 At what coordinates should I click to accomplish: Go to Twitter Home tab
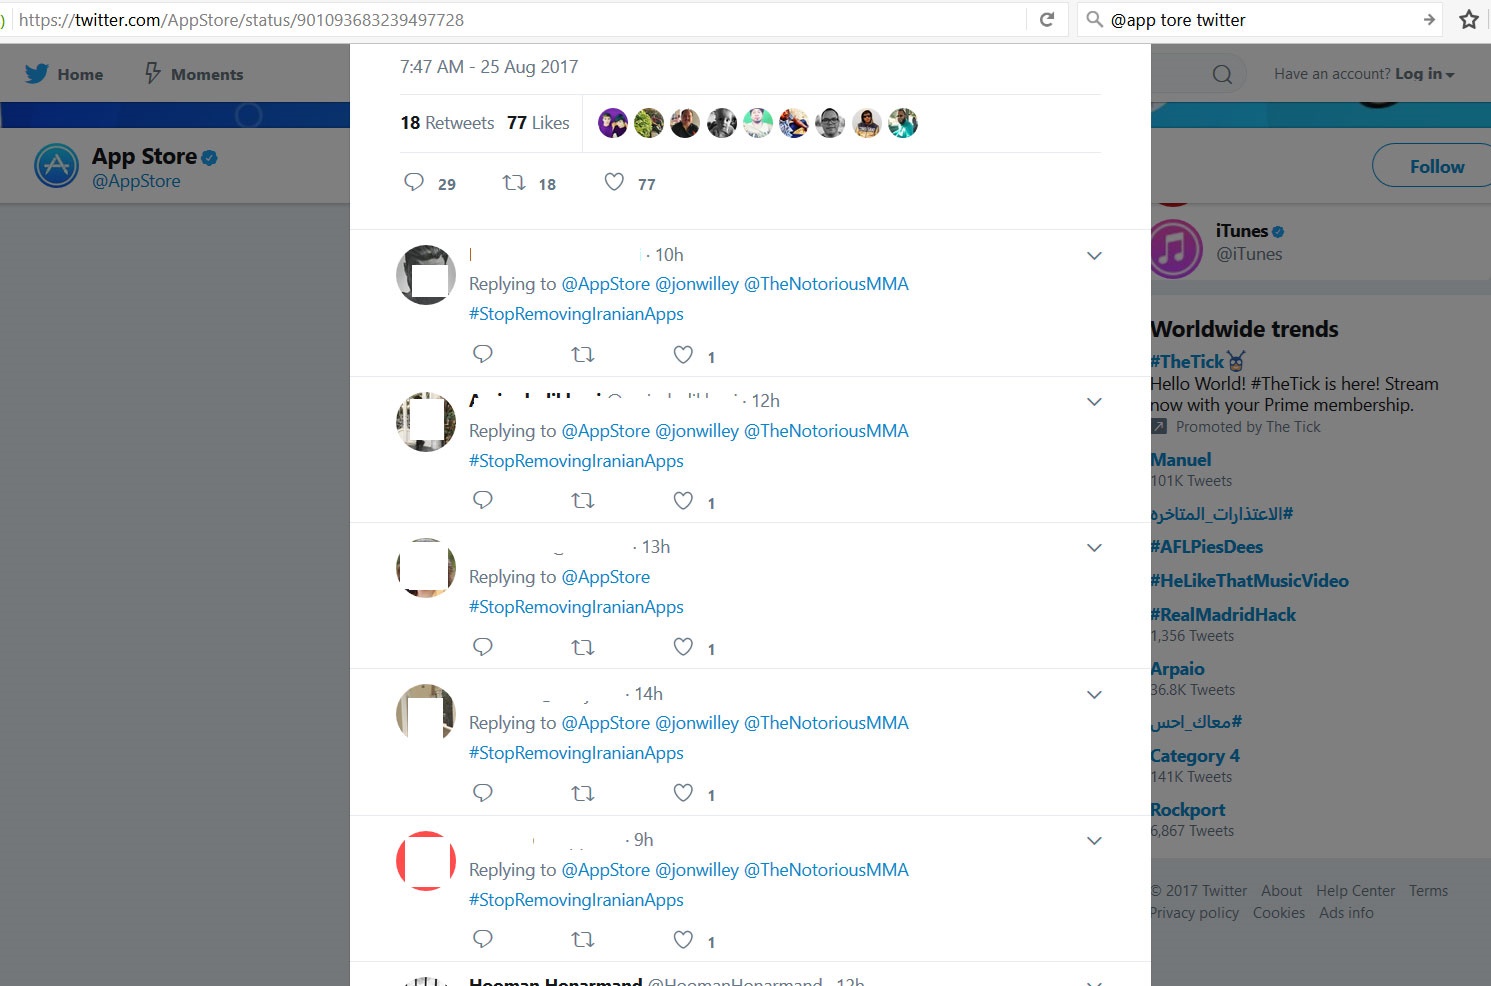coord(64,74)
